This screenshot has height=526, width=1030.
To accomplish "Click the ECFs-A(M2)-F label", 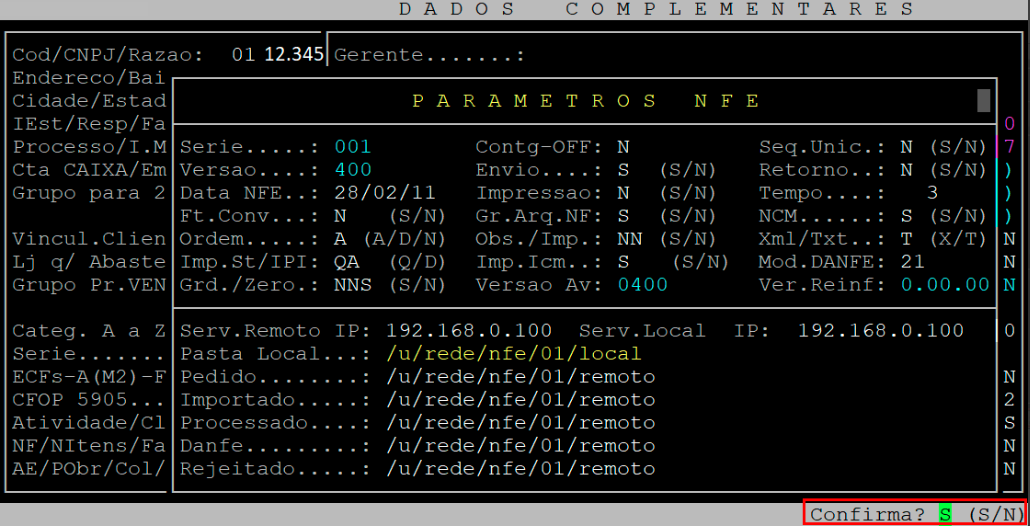I will (89, 377).
